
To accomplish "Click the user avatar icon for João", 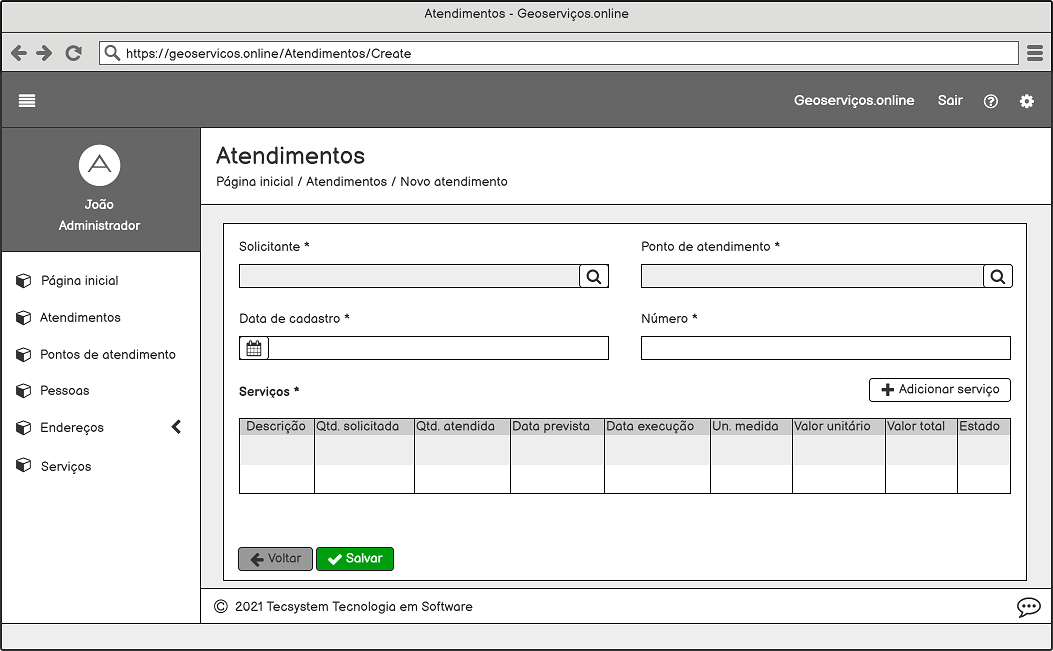I will coord(99,165).
